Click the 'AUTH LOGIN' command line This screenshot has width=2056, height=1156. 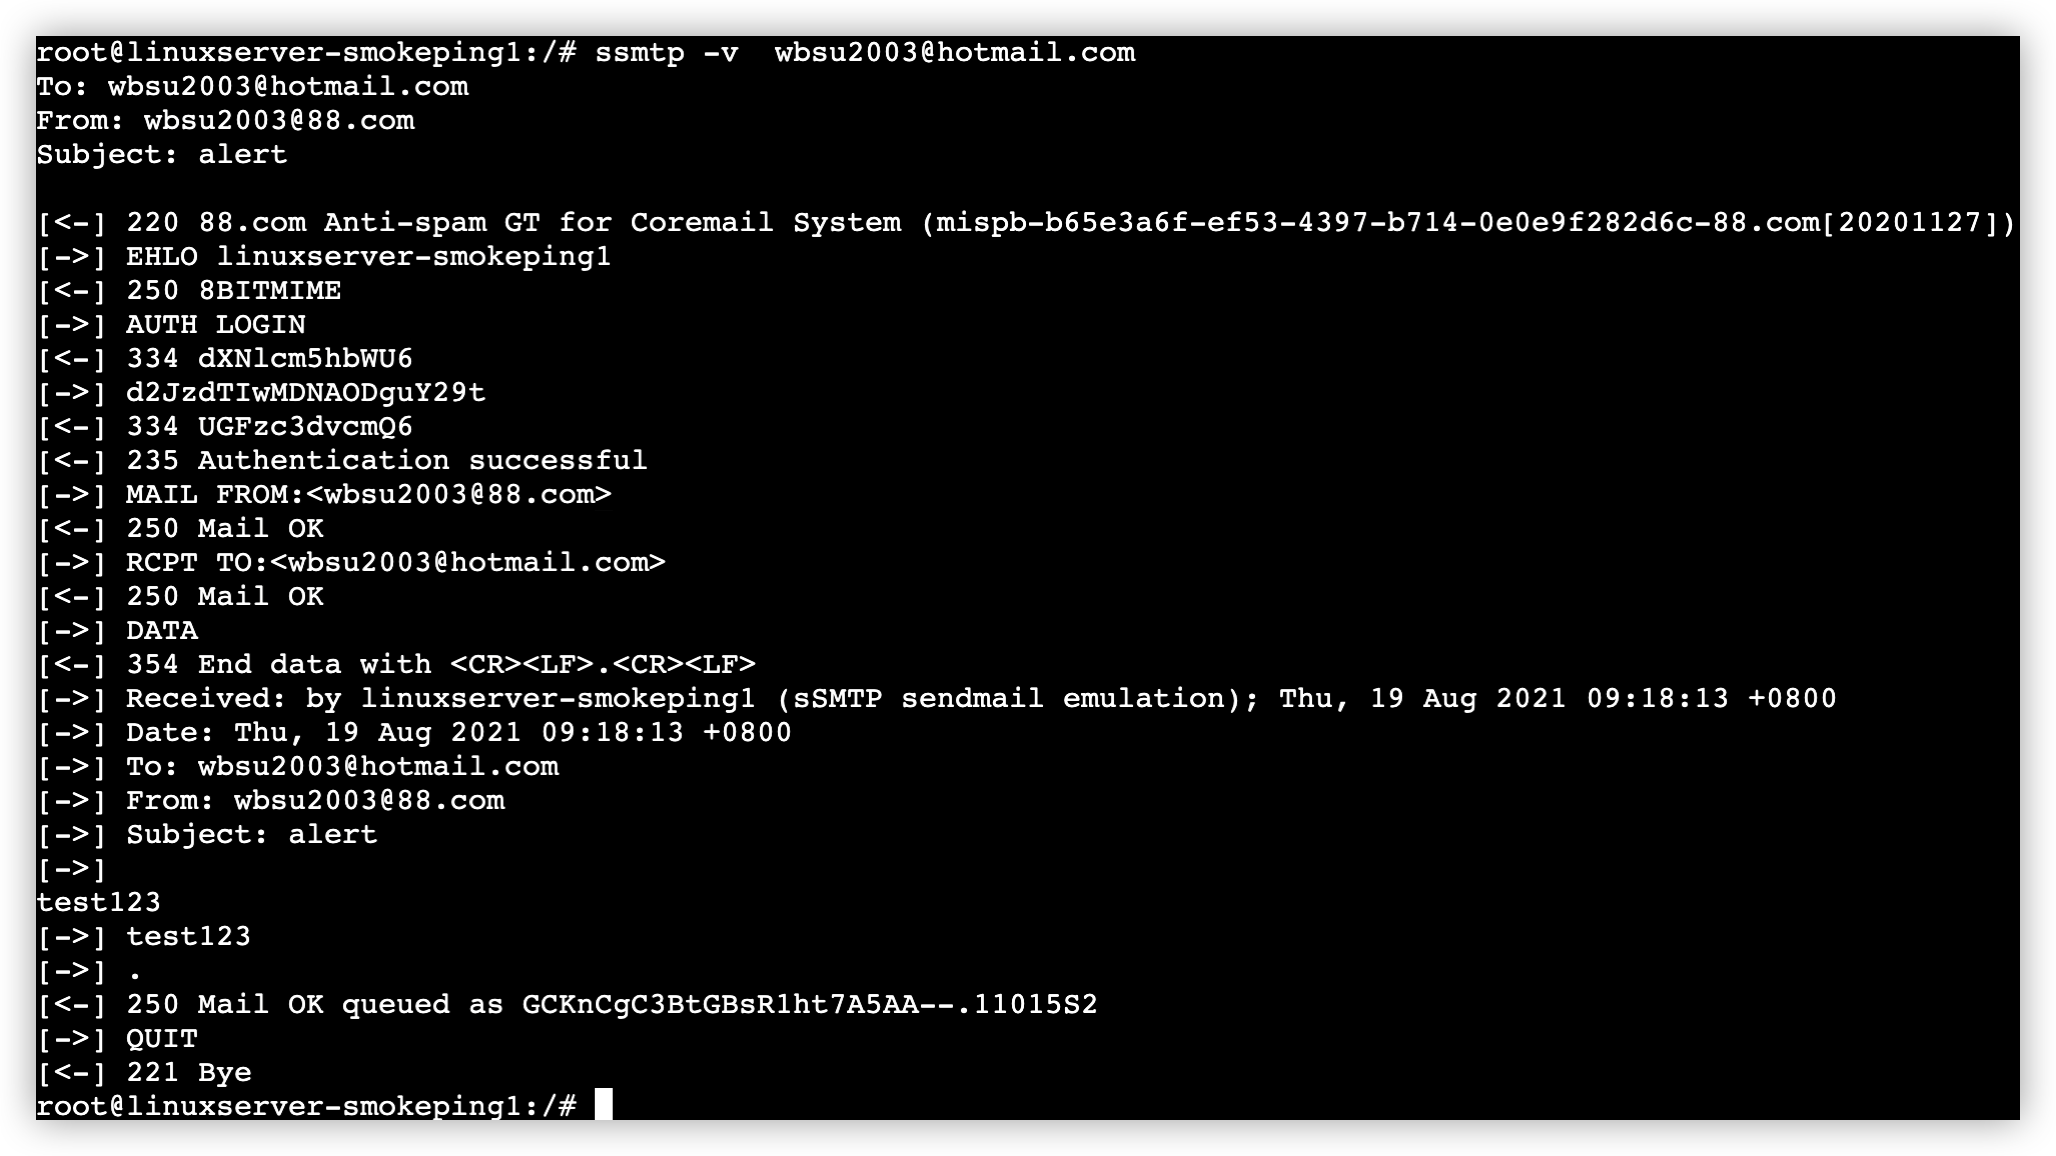215,324
